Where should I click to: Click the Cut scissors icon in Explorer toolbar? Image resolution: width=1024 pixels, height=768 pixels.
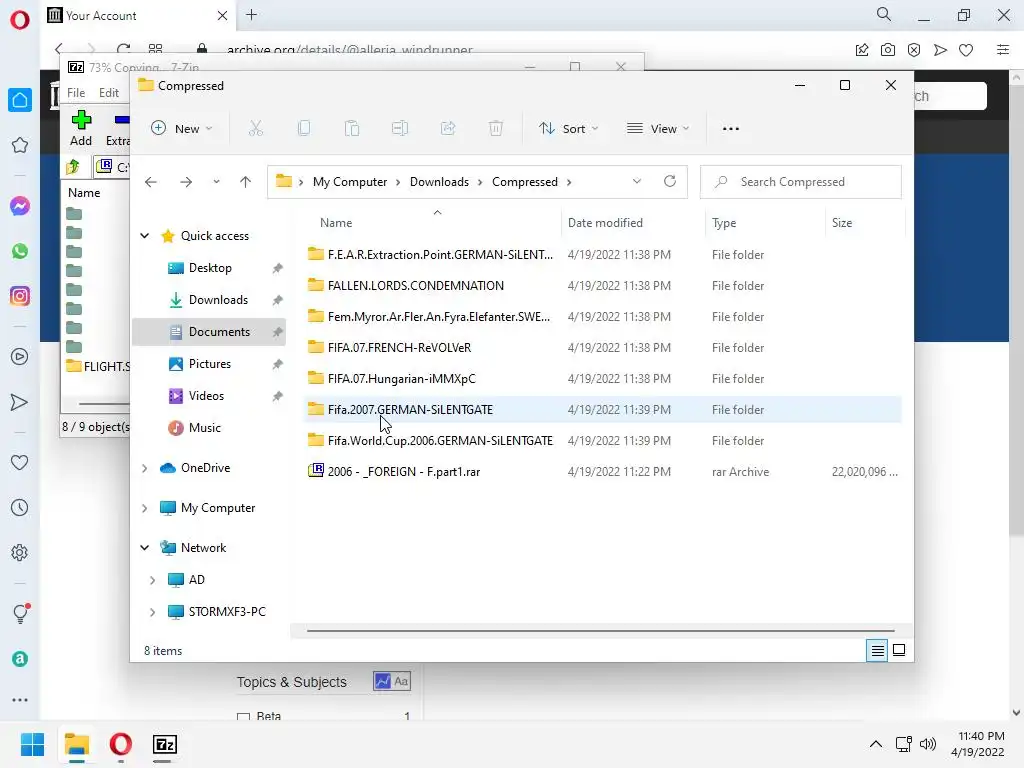[x=255, y=129]
